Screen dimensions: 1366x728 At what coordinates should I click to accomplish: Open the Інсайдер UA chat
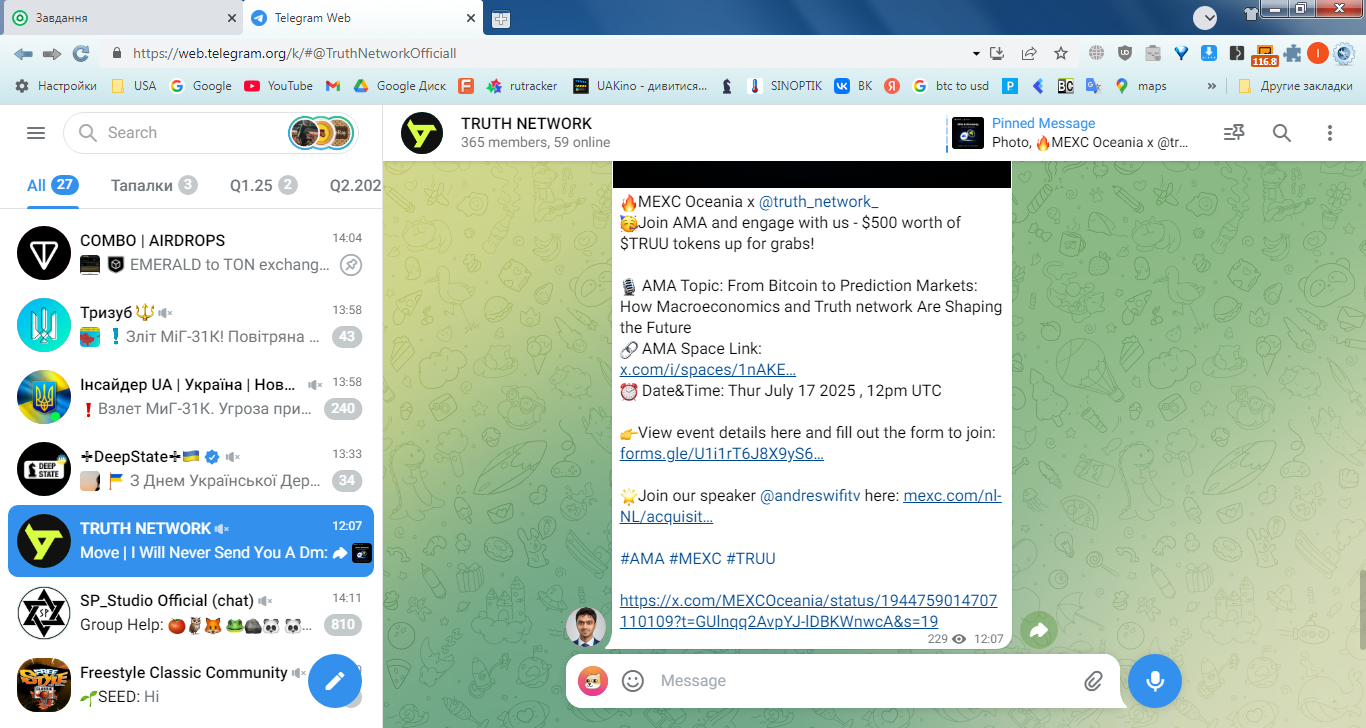(x=191, y=397)
